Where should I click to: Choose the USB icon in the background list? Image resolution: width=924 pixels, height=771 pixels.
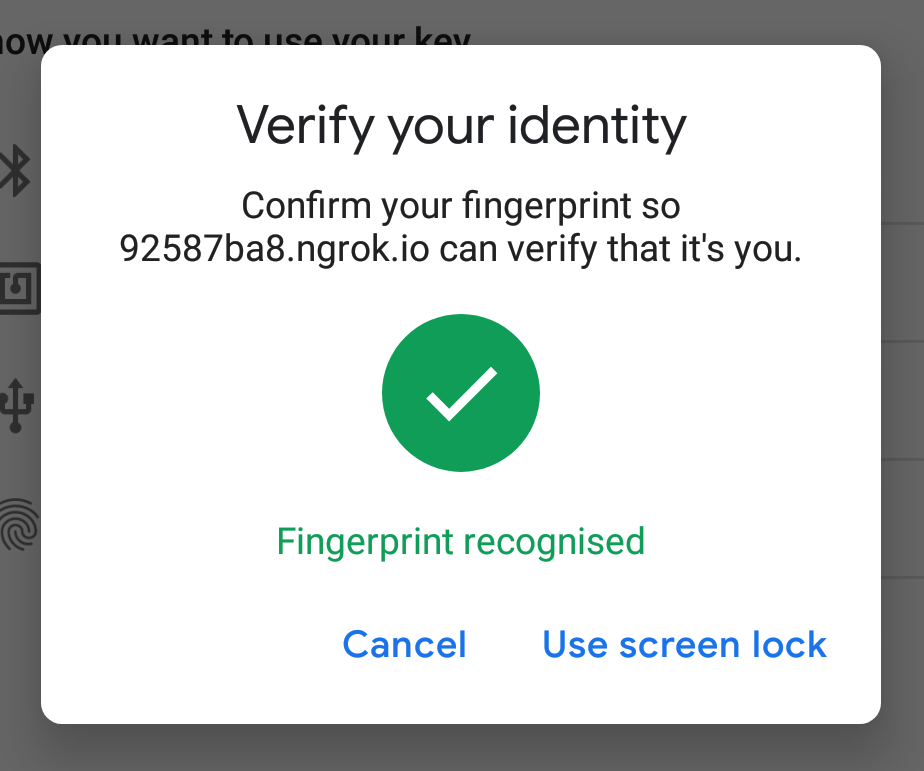pyautogui.click(x=17, y=403)
